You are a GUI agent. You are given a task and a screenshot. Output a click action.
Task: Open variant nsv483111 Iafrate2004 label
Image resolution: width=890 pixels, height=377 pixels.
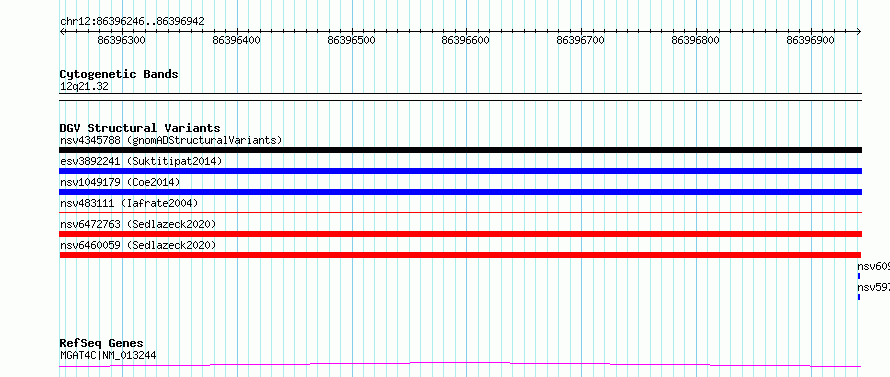pyautogui.click(x=129, y=203)
